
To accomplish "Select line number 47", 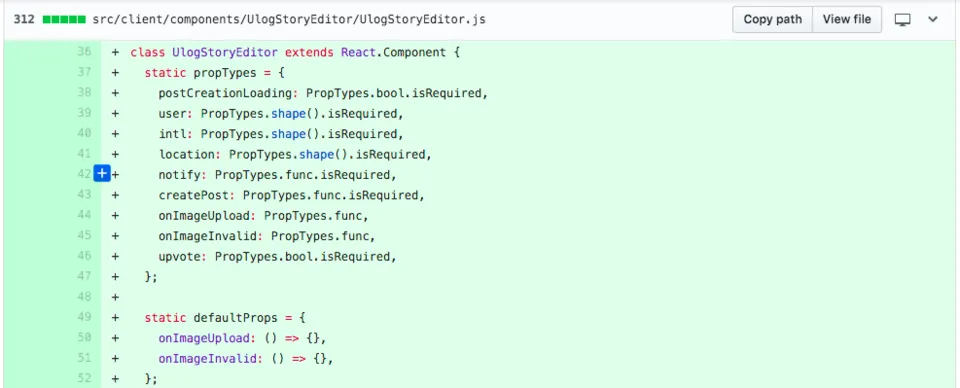I will click(x=84, y=277).
